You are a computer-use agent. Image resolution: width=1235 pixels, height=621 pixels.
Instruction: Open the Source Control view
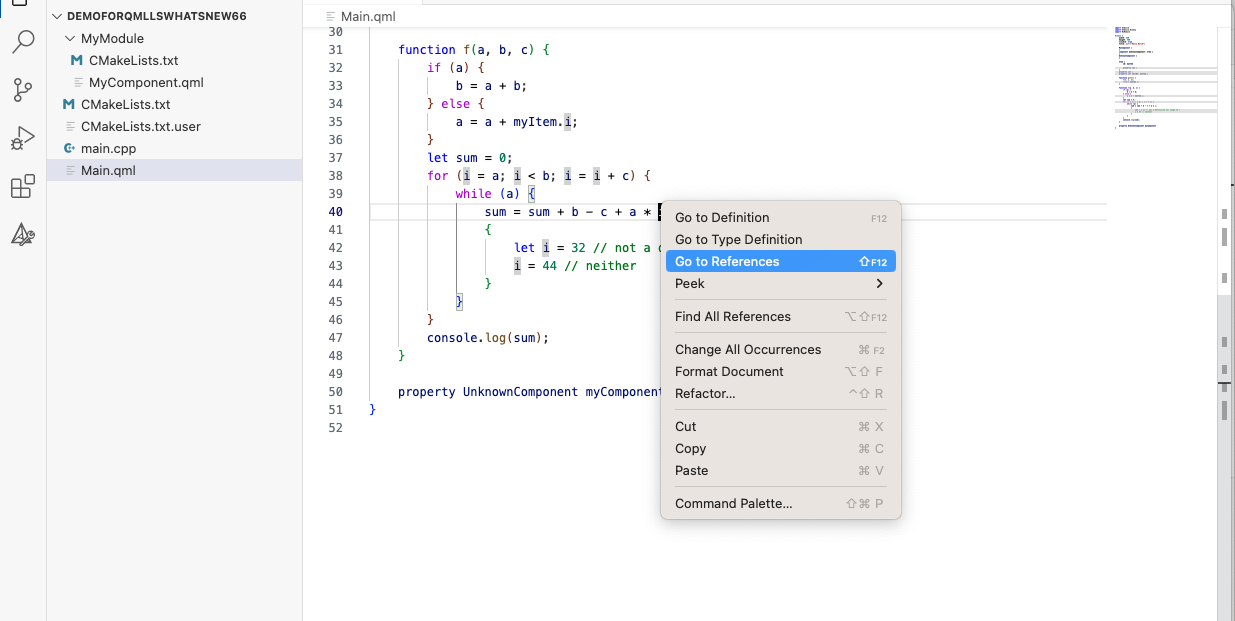[x=23, y=90]
